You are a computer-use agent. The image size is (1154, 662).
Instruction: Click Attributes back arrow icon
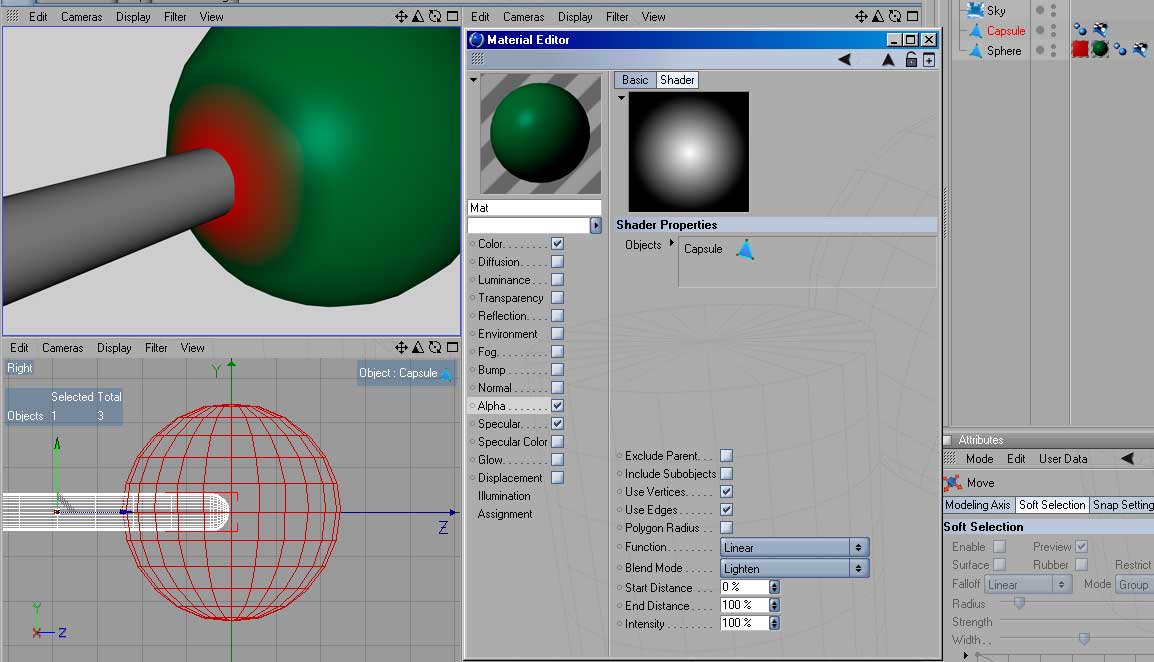click(1128, 458)
